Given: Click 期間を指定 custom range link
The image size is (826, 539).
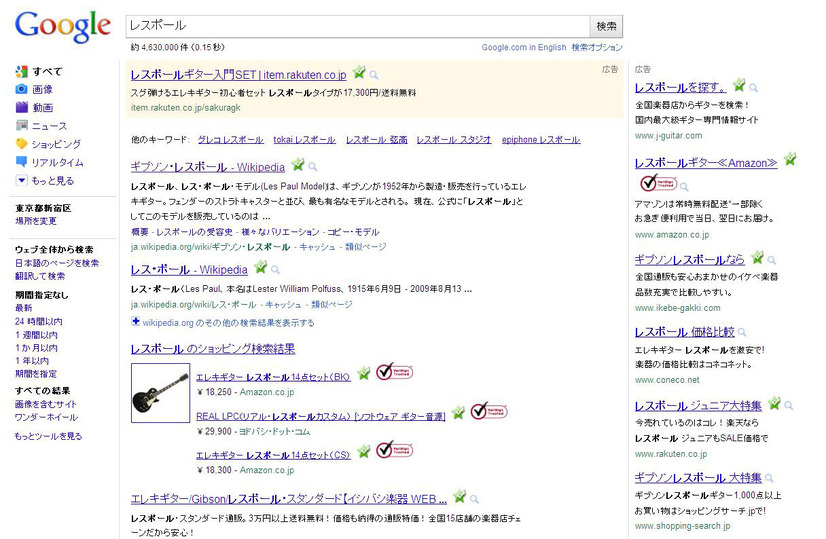Looking at the screenshot, I should (35, 374).
